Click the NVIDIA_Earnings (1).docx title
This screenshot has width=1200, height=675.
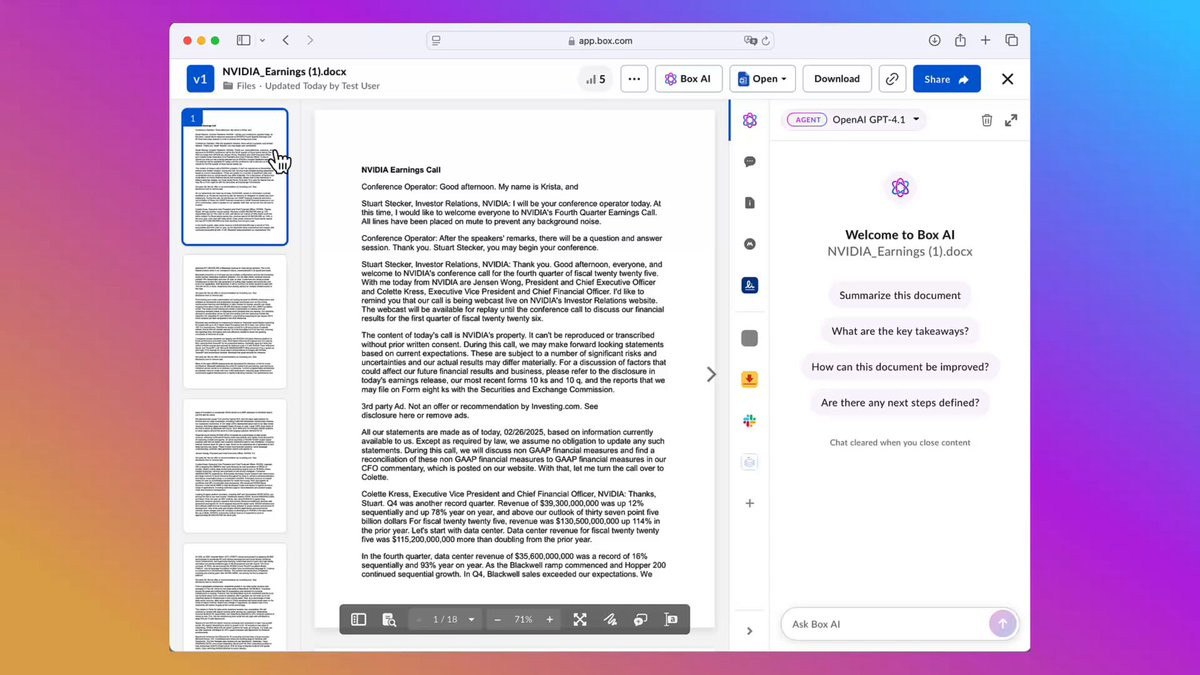(x=284, y=72)
